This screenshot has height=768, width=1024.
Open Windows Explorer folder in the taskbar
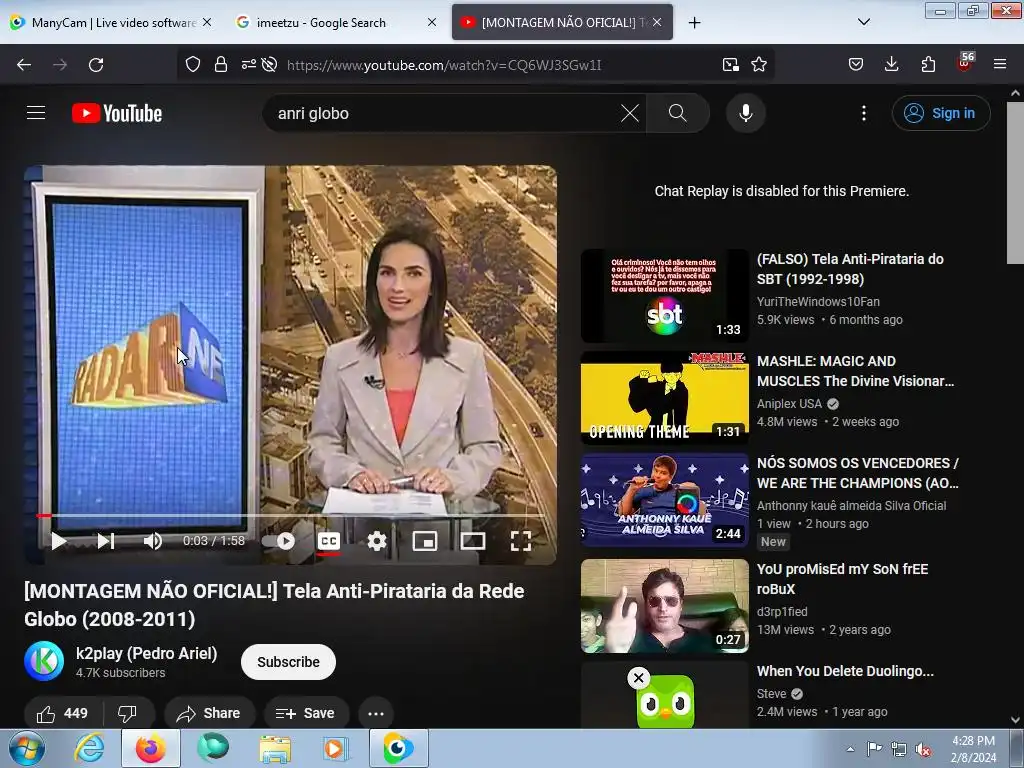pos(275,749)
